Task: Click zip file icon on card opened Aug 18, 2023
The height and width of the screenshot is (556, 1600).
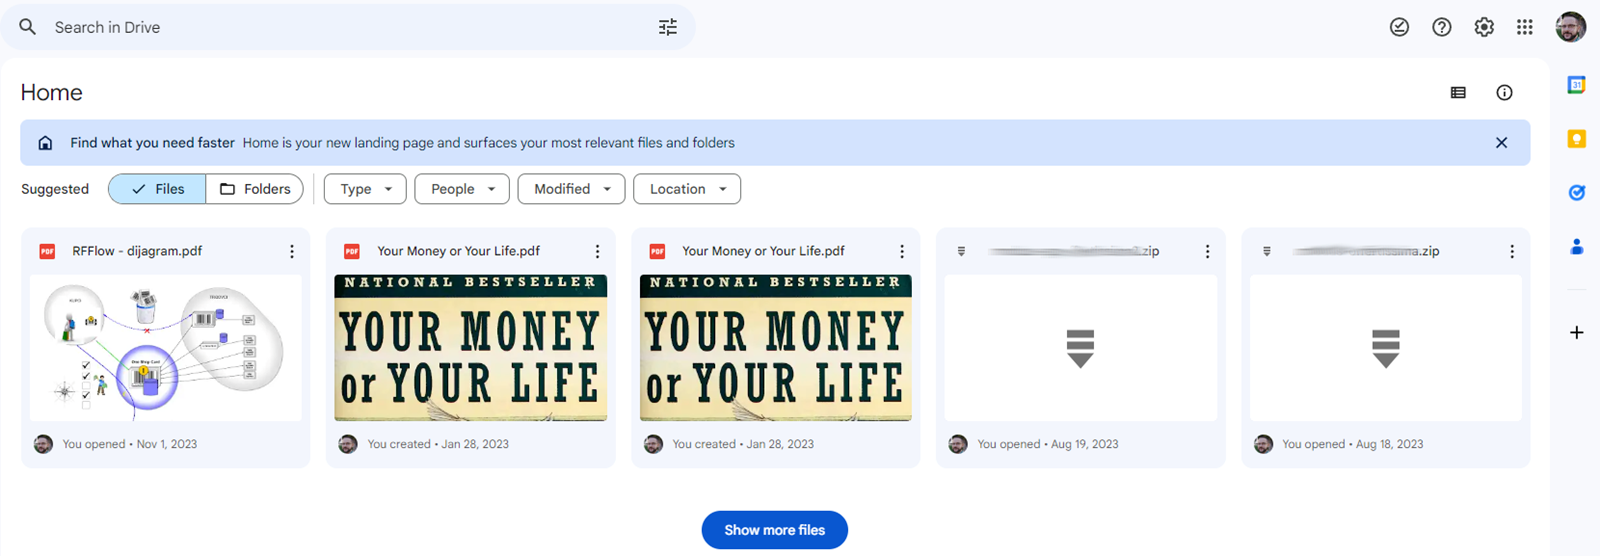Action: (1266, 251)
